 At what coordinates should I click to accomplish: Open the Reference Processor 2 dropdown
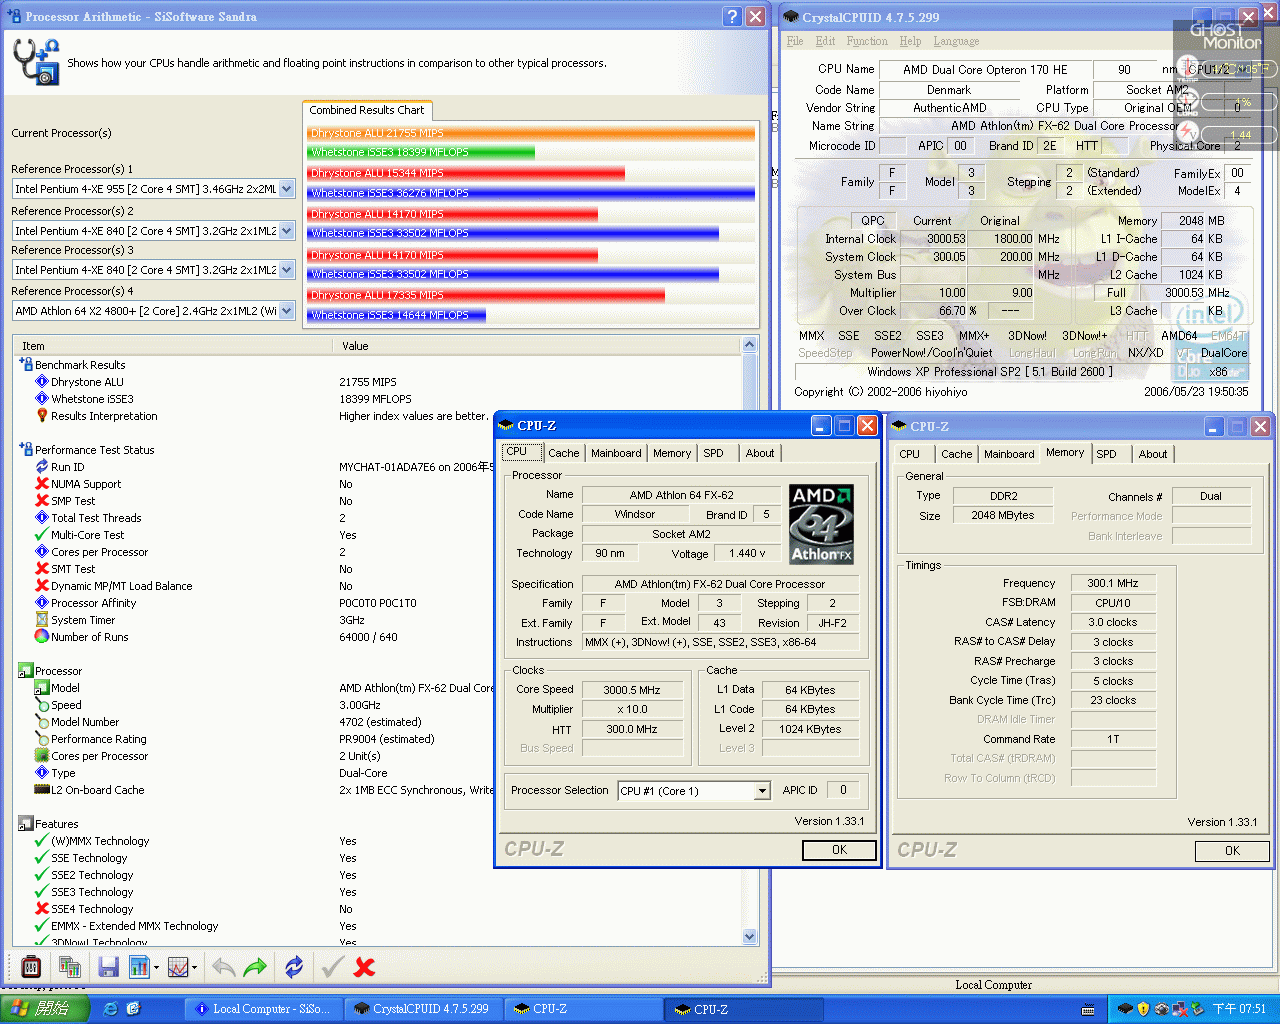[x=287, y=231]
